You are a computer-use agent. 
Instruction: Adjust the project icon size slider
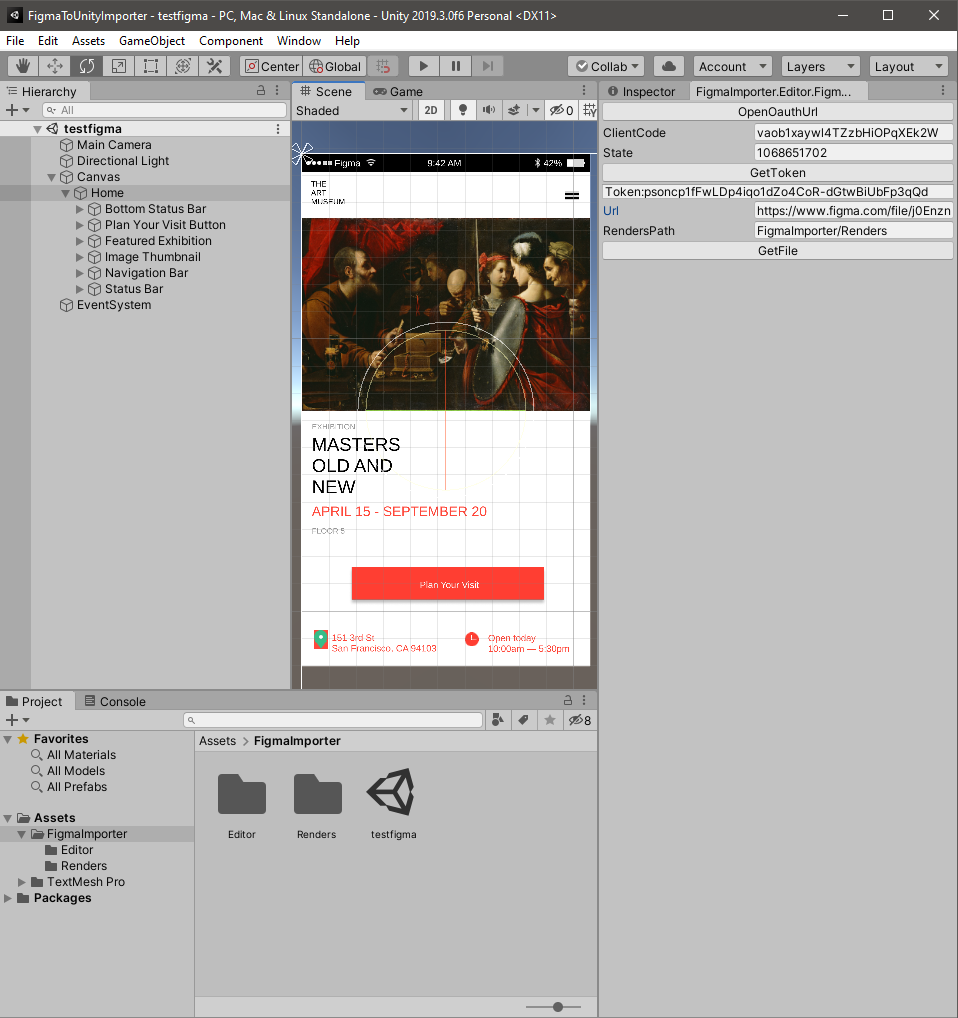pos(557,1007)
